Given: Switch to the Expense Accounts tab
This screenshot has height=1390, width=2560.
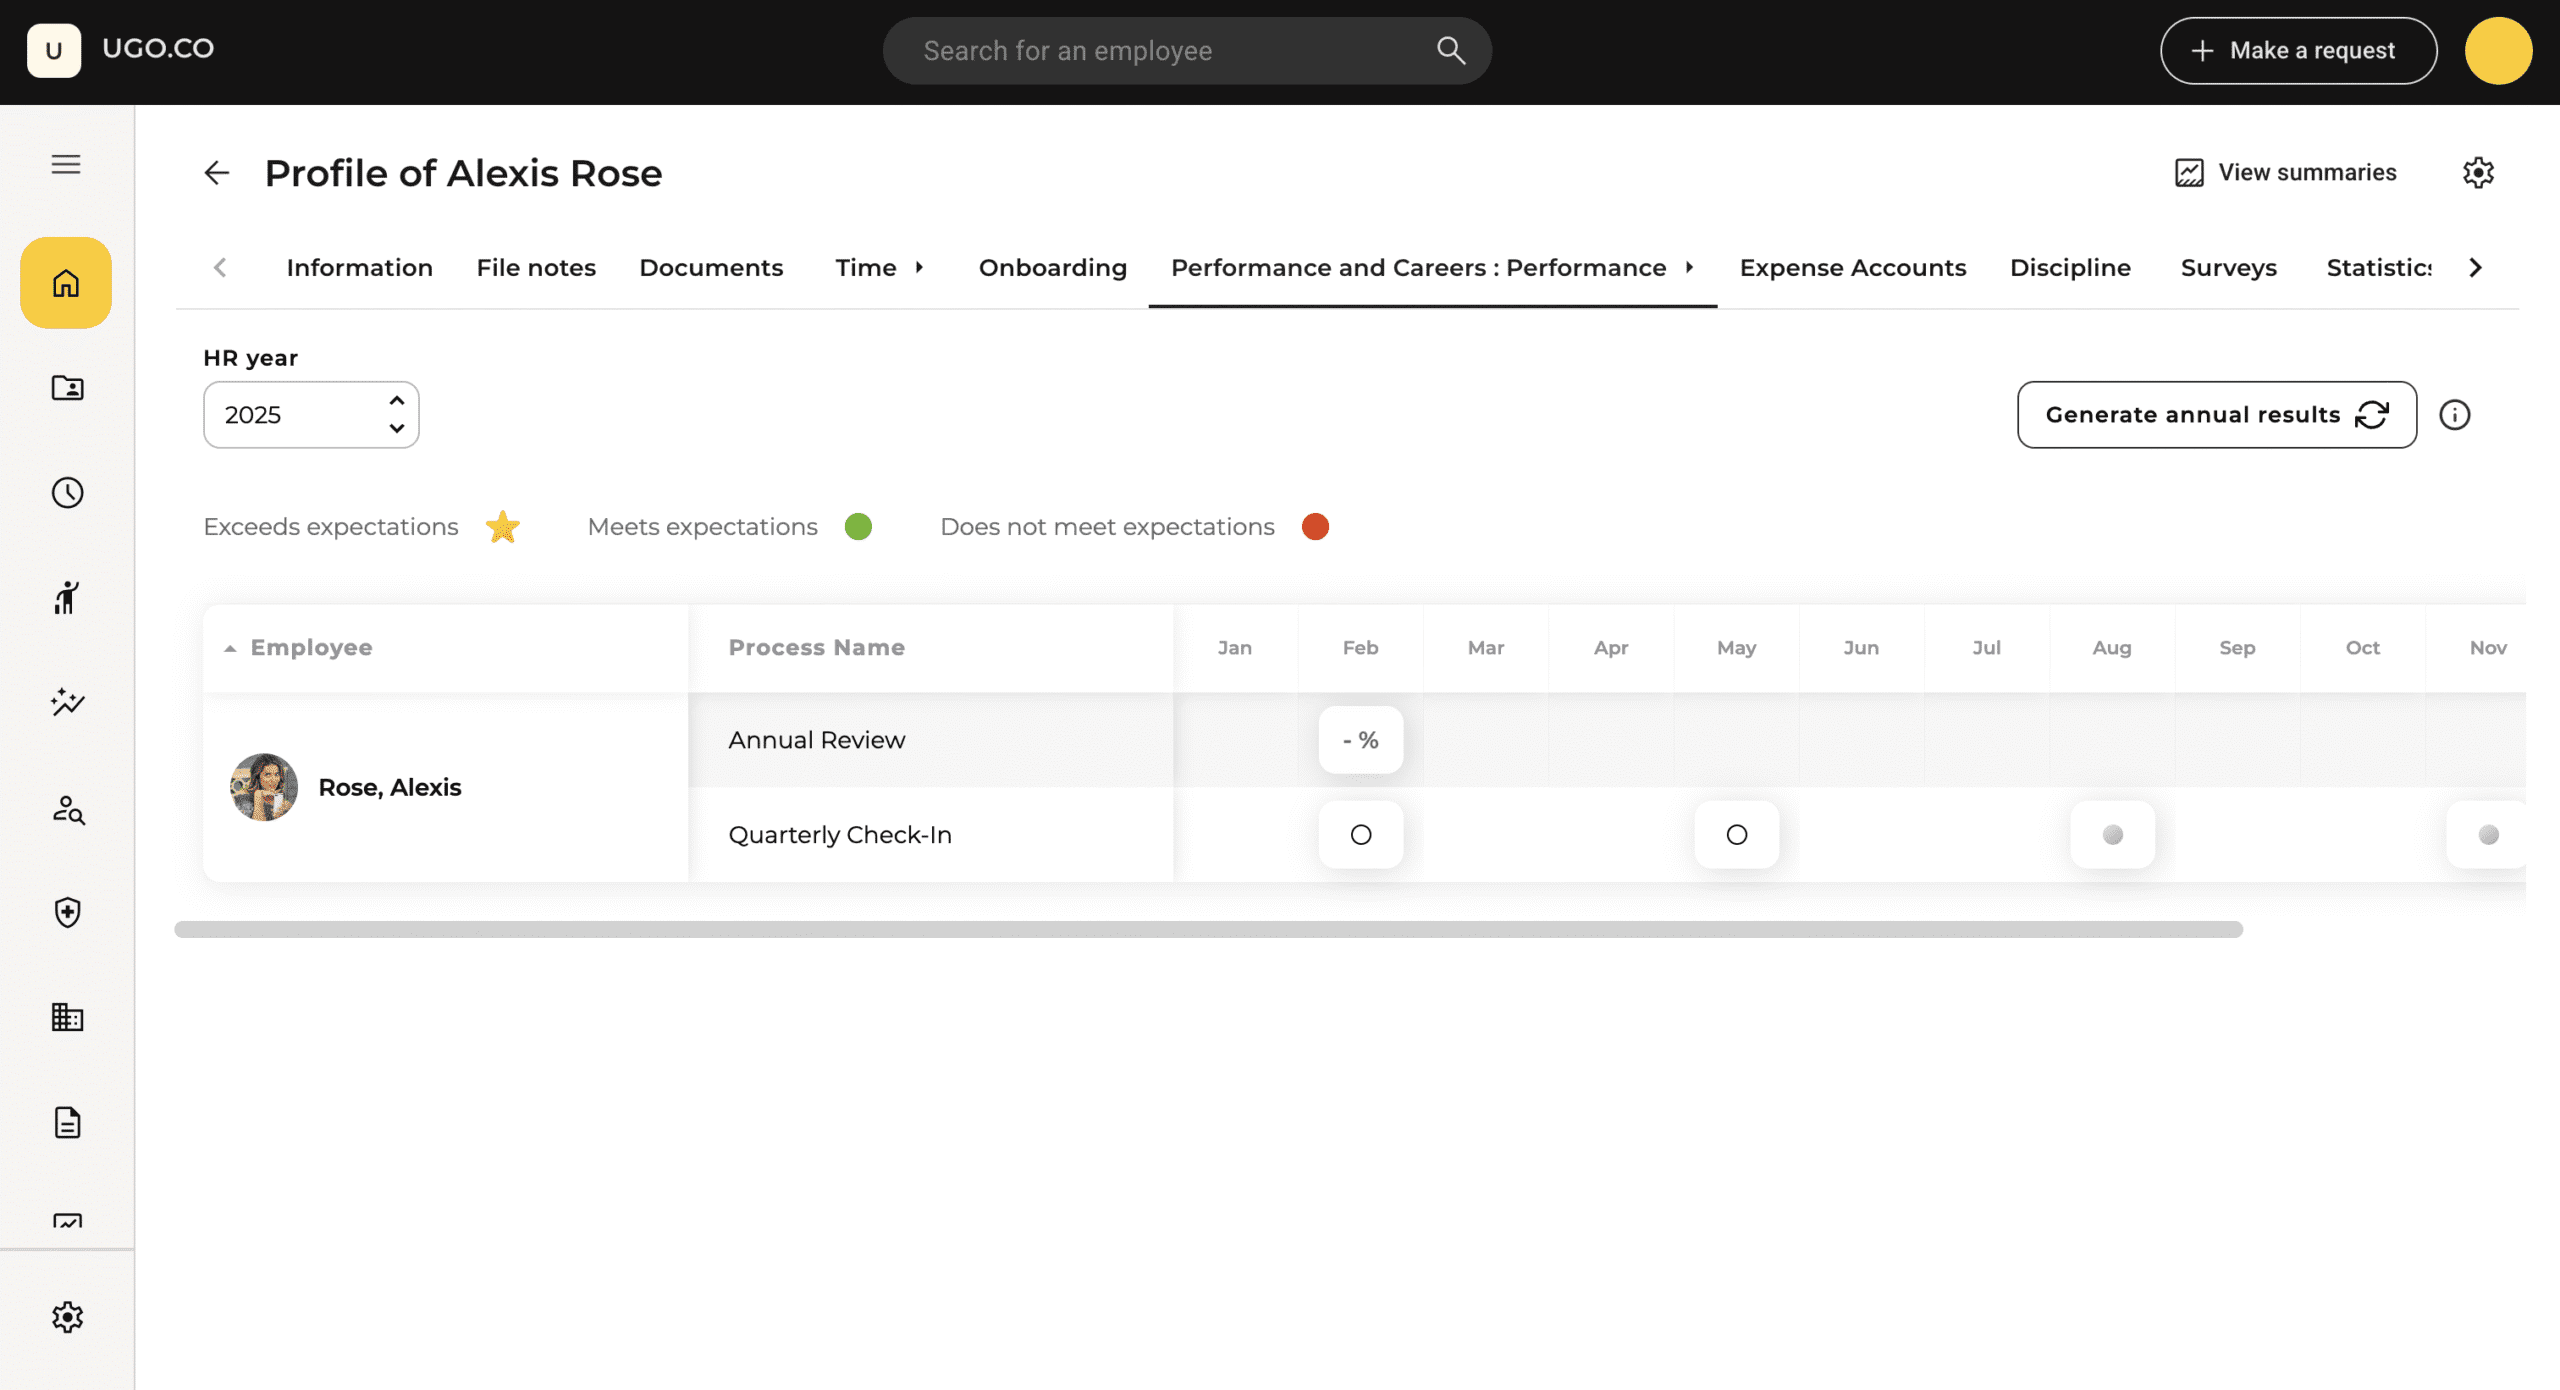Looking at the screenshot, I should pyautogui.click(x=1852, y=268).
